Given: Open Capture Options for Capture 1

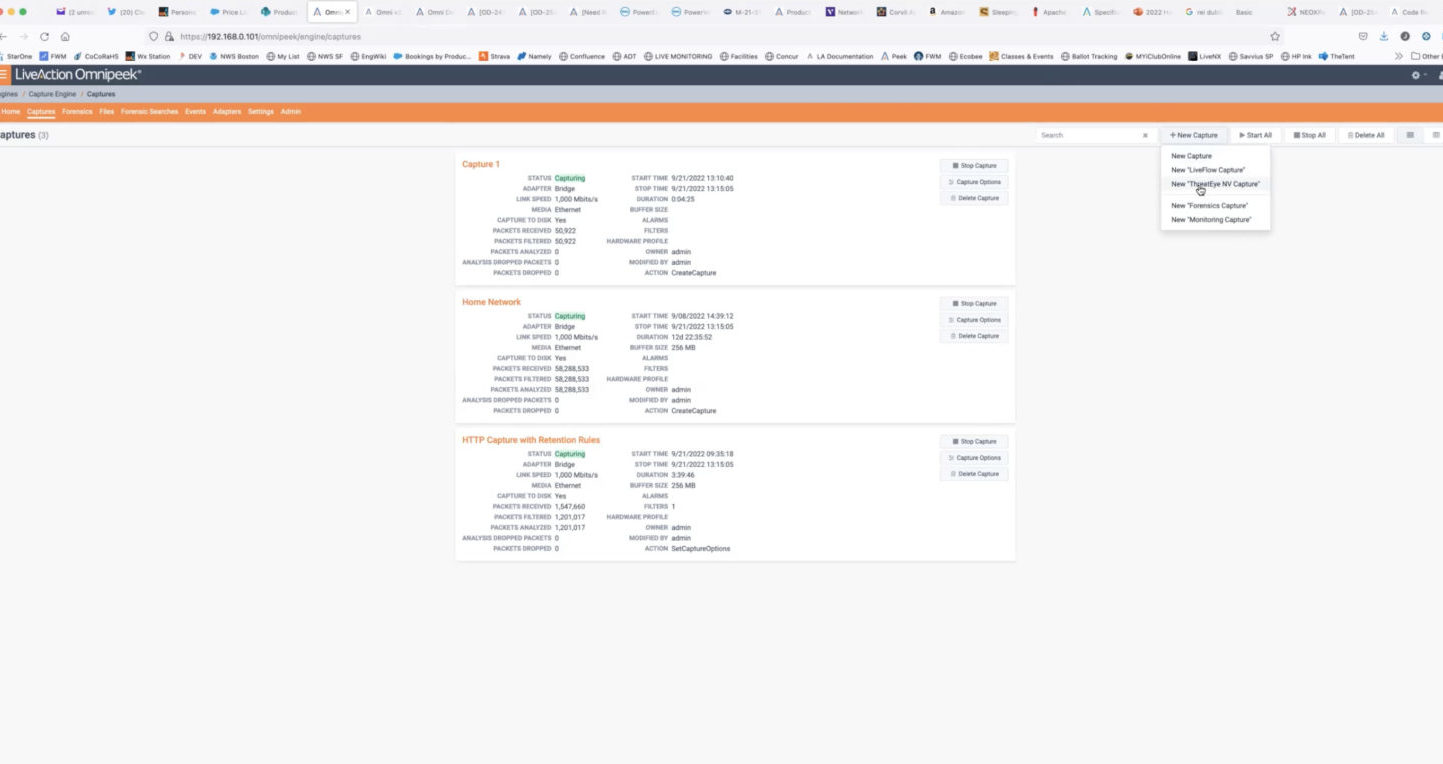Looking at the screenshot, I should pos(974,182).
